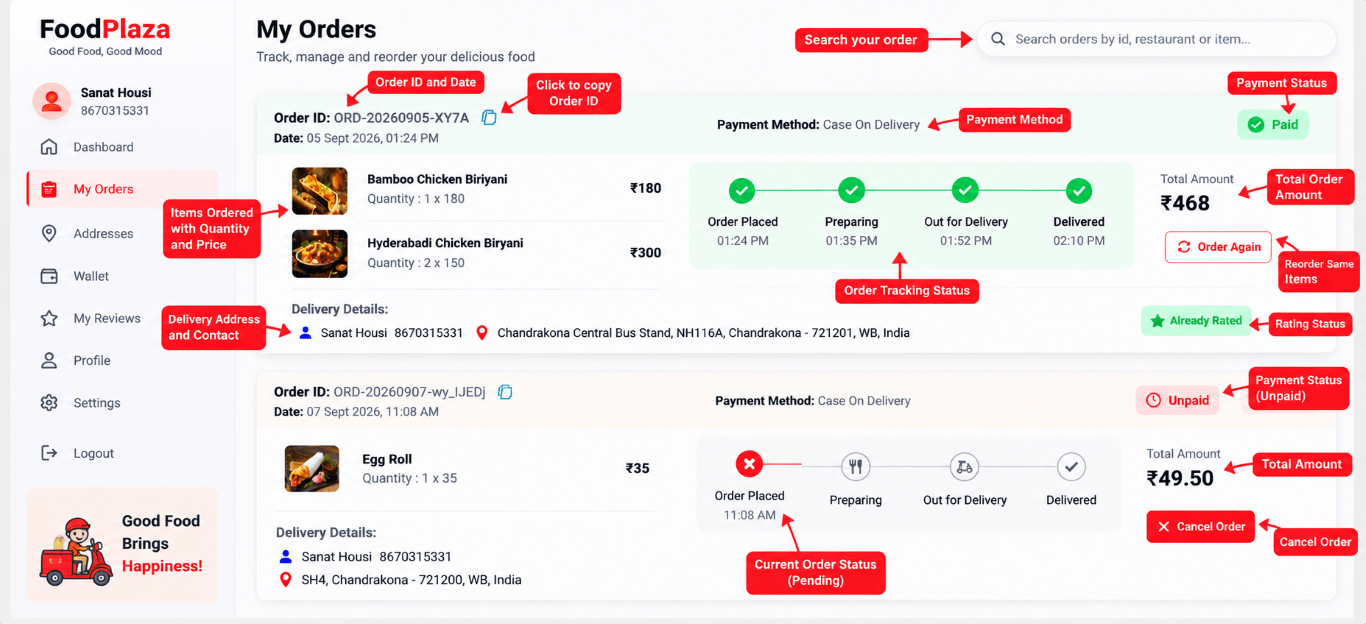The image size is (1366, 624).
Task: Focus the search orders input field
Action: (1156, 39)
